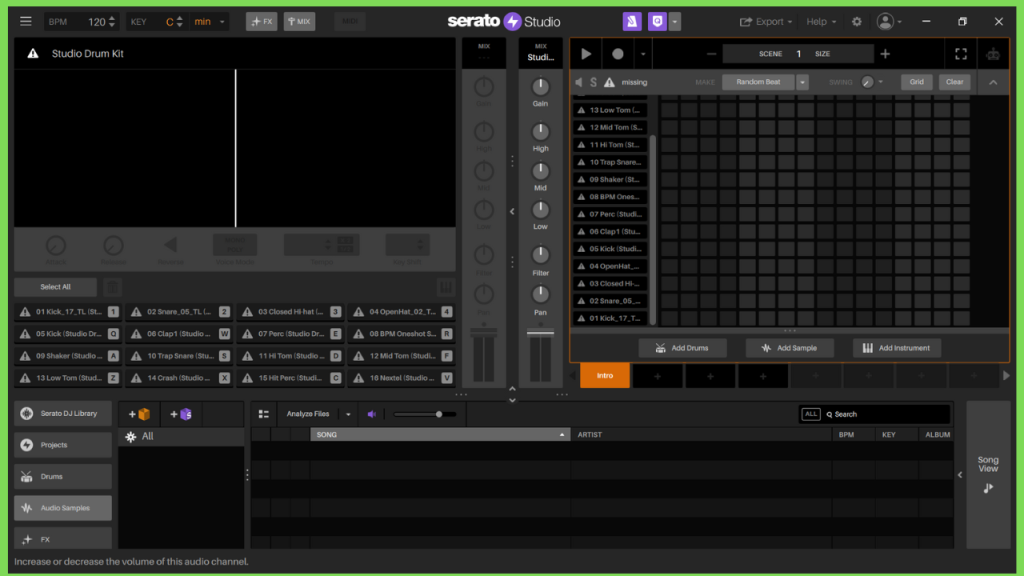Solo the missing drum deck
This screenshot has height=576, width=1024.
[593, 82]
